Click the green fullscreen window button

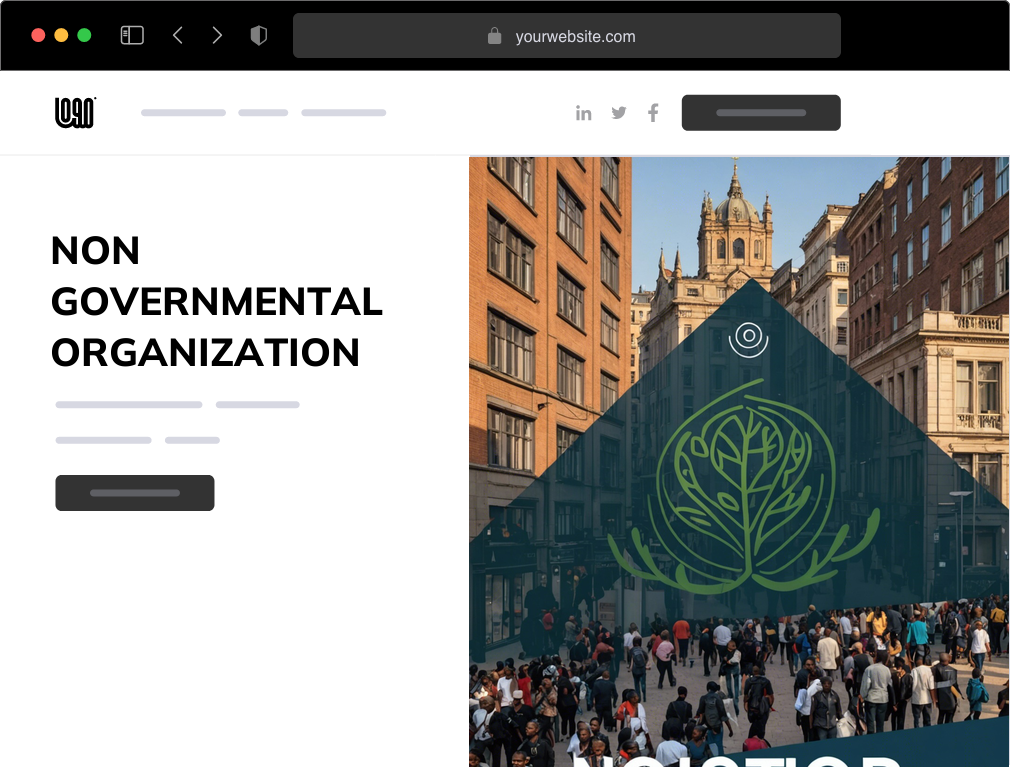coord(84,35)
